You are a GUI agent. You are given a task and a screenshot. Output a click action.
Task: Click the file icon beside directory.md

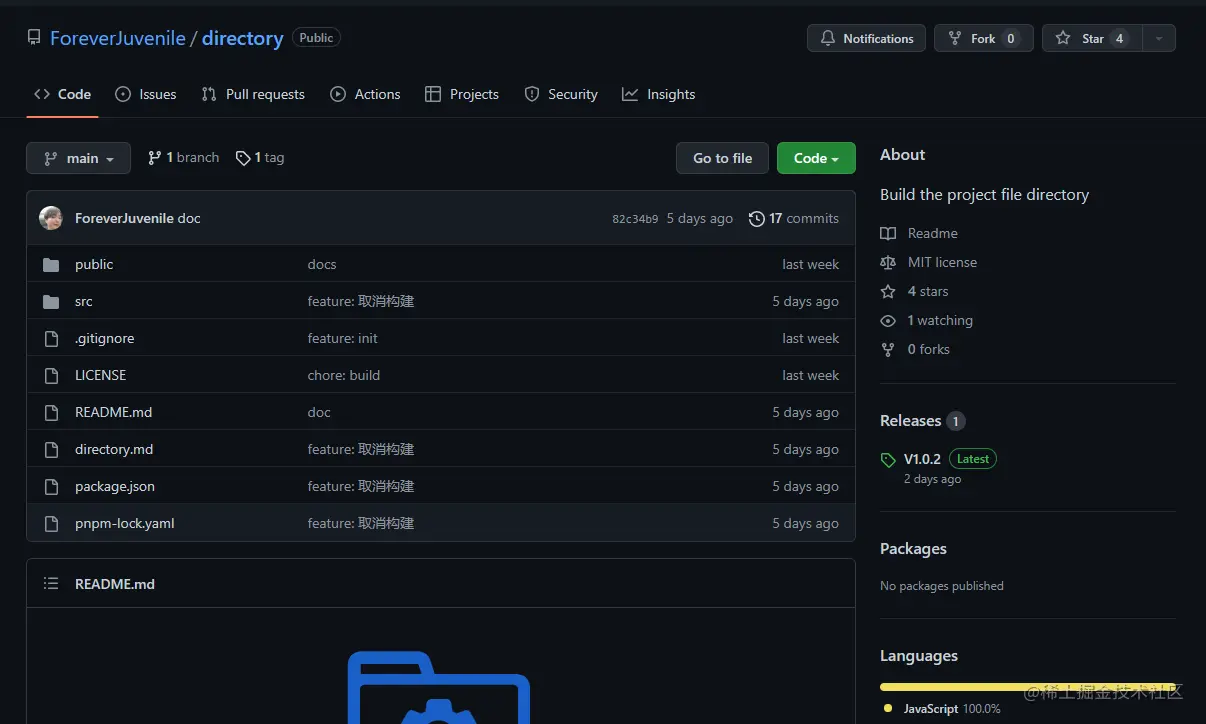coord(52,449)
